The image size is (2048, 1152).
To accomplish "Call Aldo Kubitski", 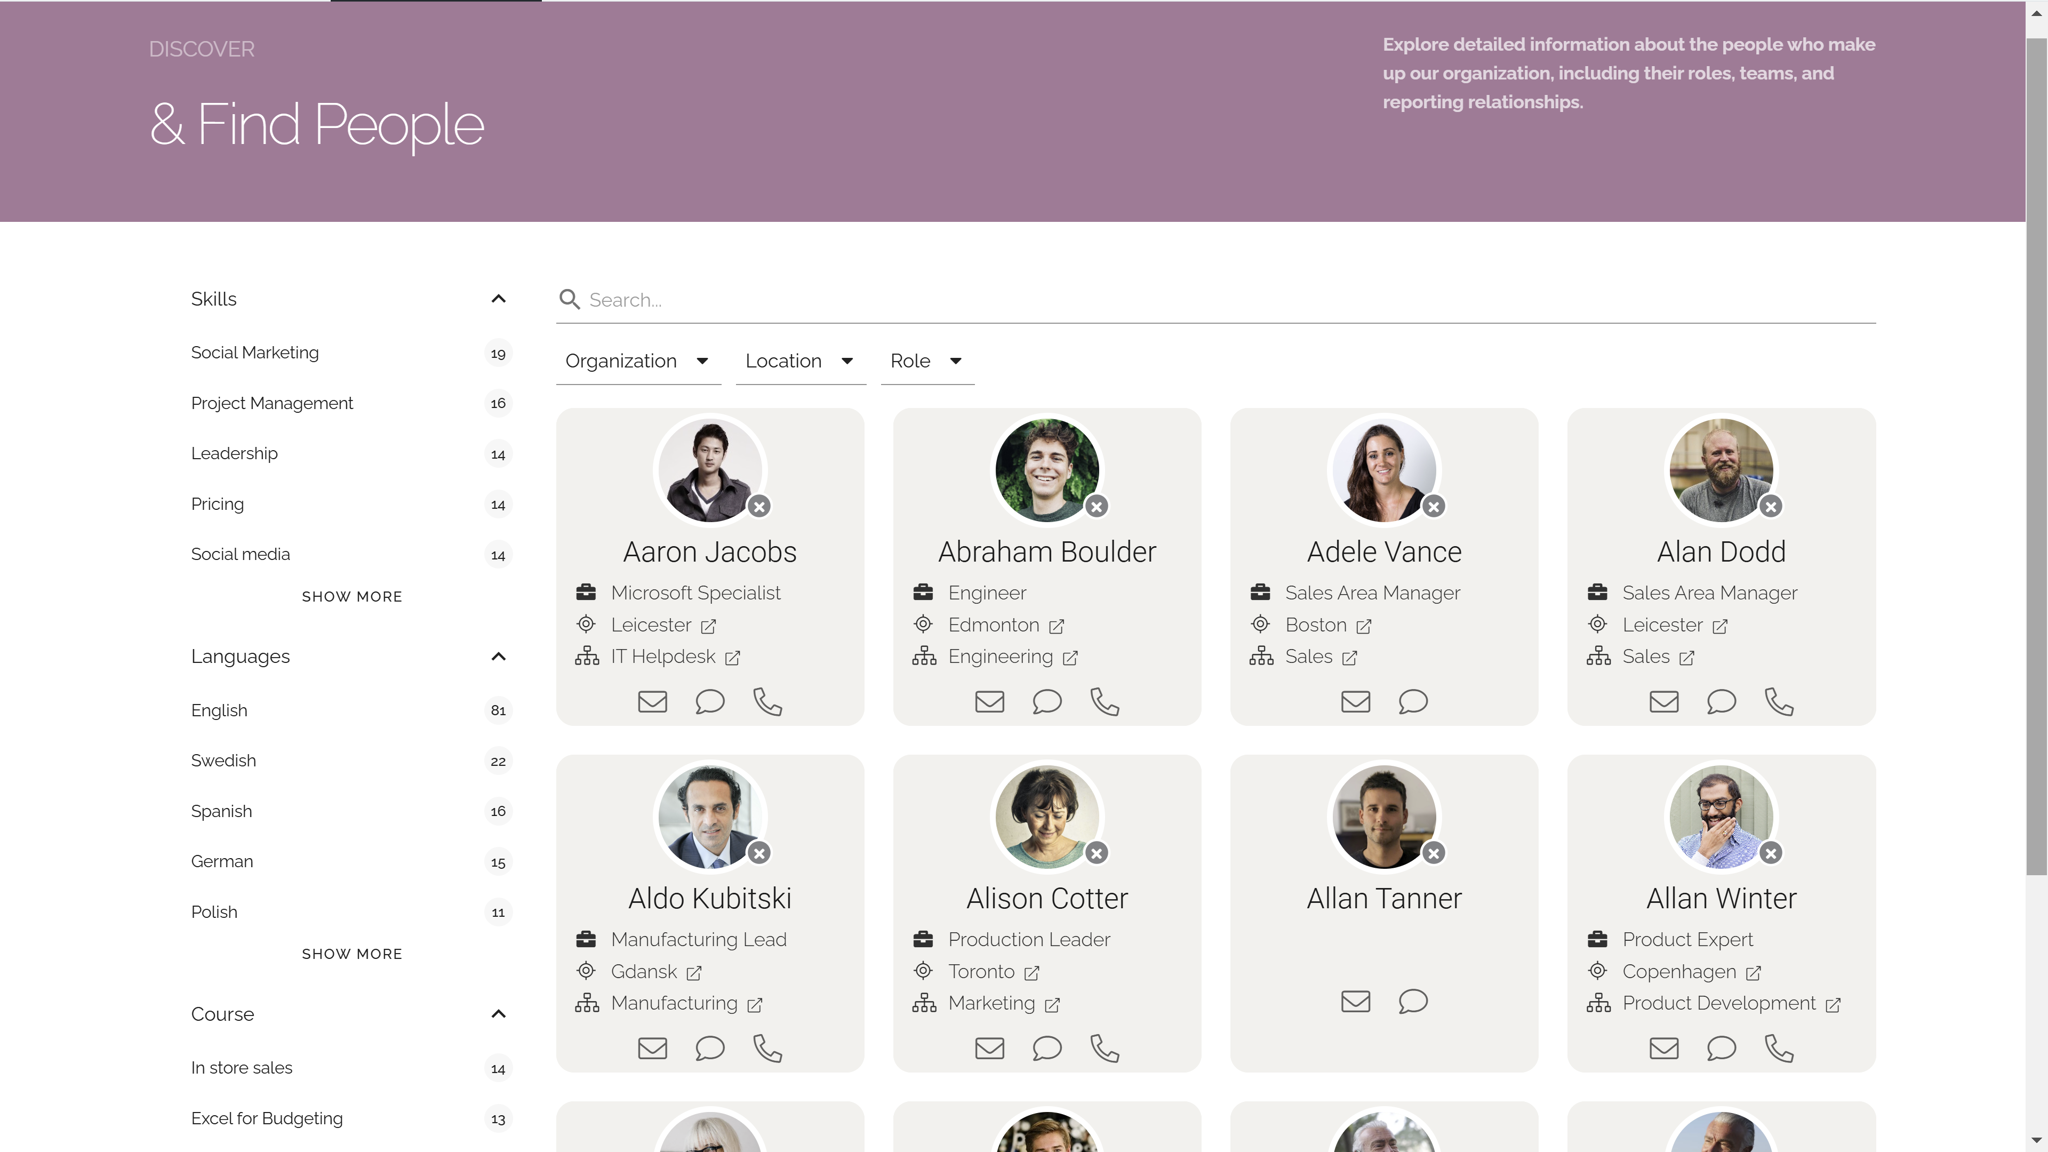I will (768, 1048).
